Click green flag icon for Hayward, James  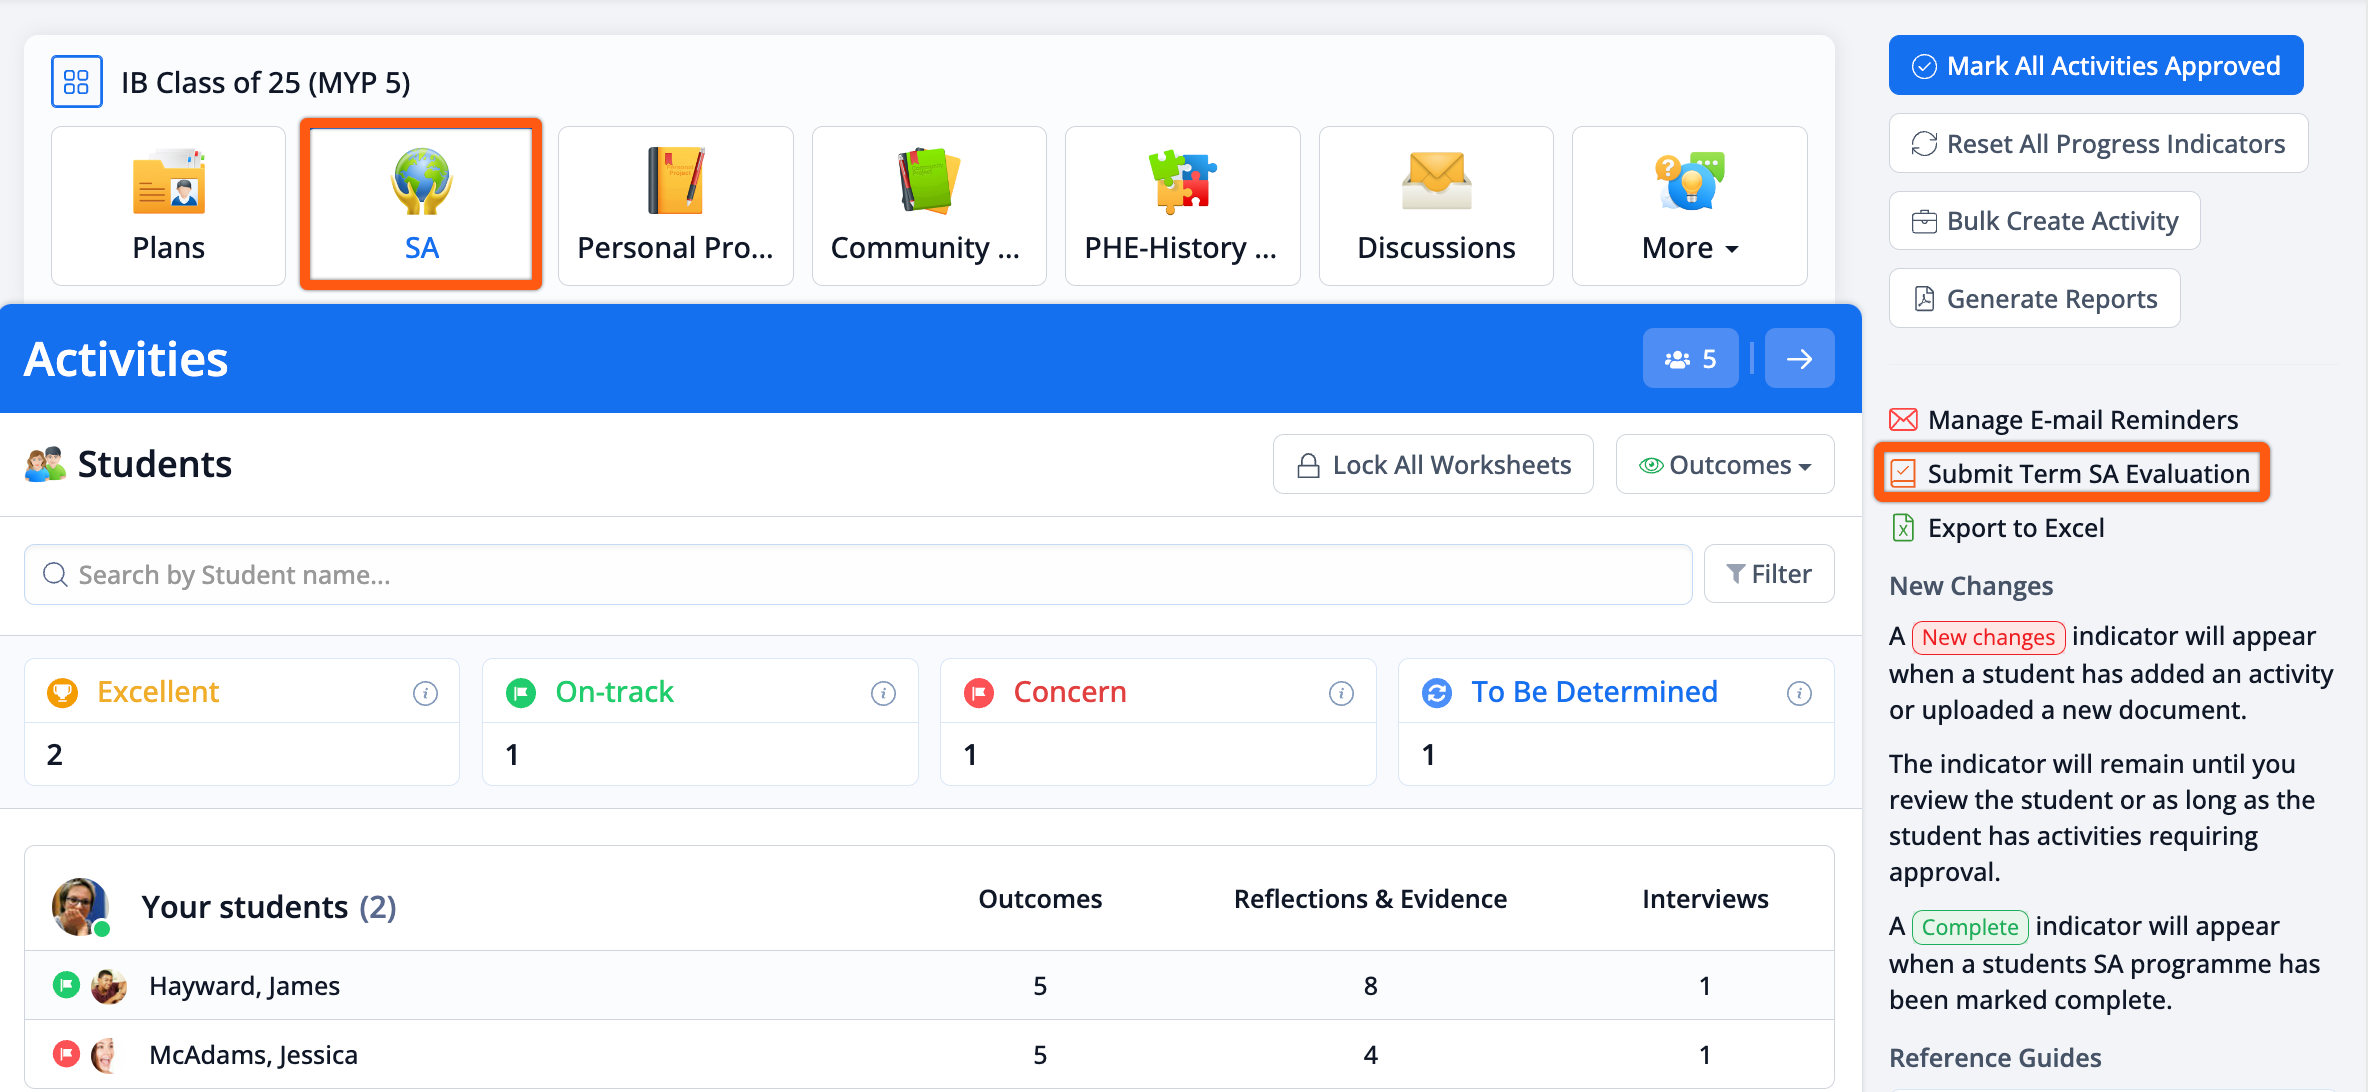coord(66,985)
